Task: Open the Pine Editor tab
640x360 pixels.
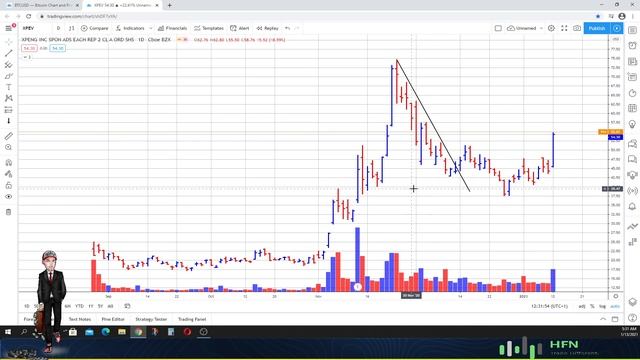Action: [113, 319]
